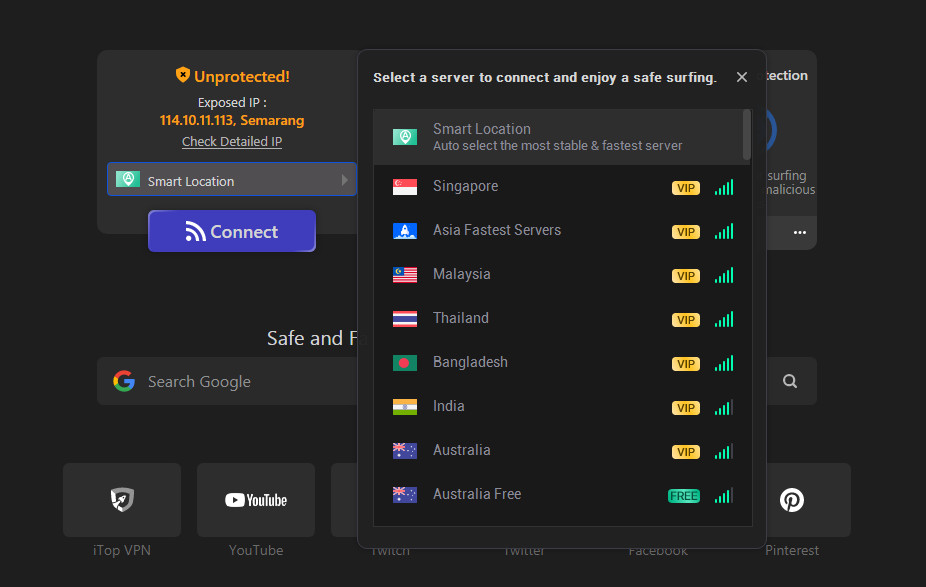Choose the Australia VIP server
Image resolution: width=926 pixels, height=587 pixels.
tap(562, 451)
